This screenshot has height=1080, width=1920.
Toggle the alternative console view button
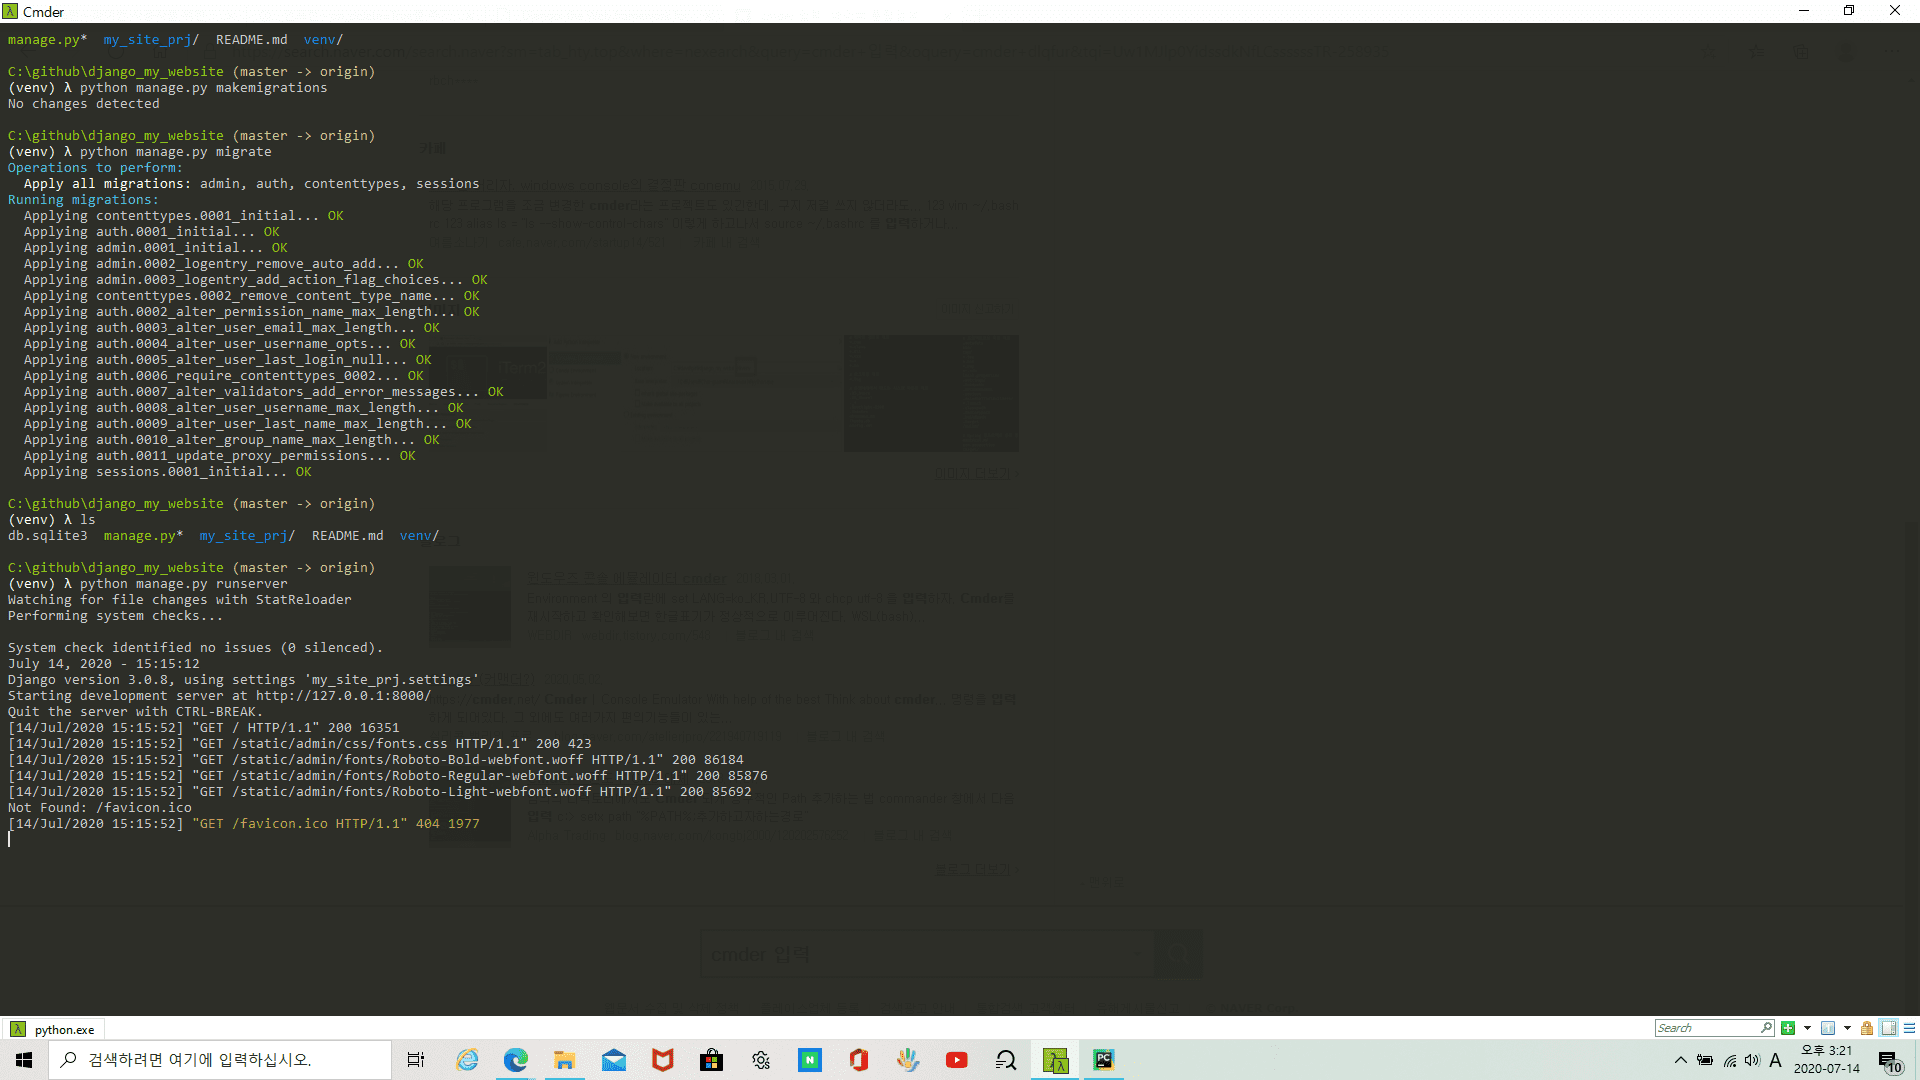(1889, 1028)
